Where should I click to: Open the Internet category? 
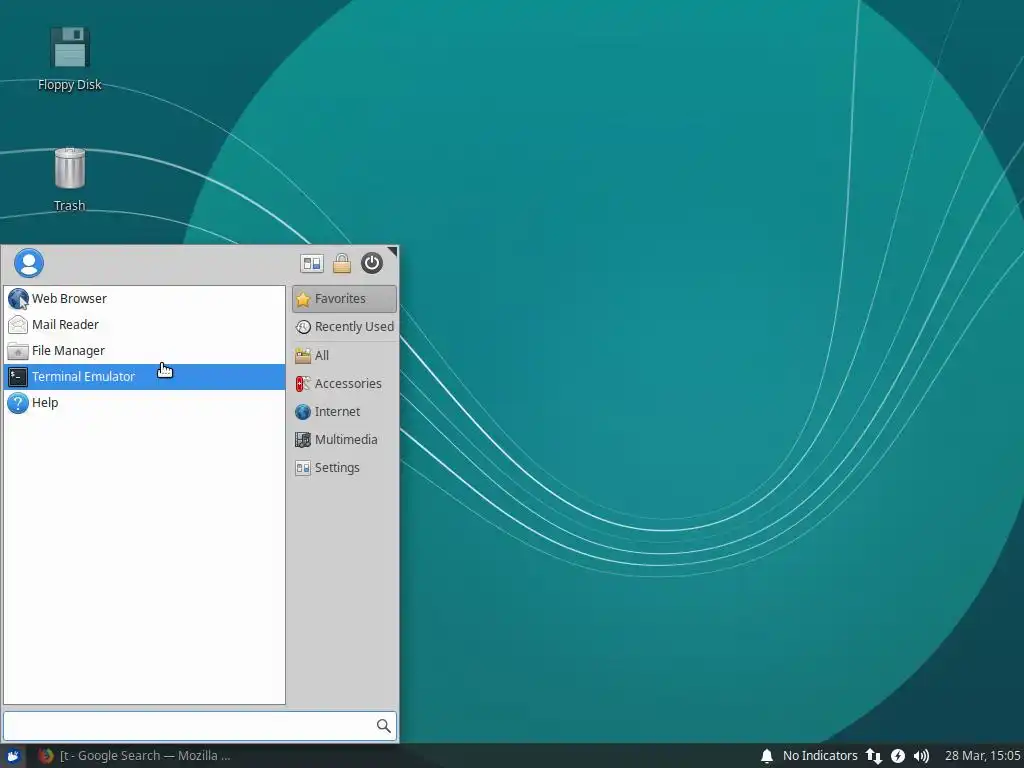click(x=344, y=411)
